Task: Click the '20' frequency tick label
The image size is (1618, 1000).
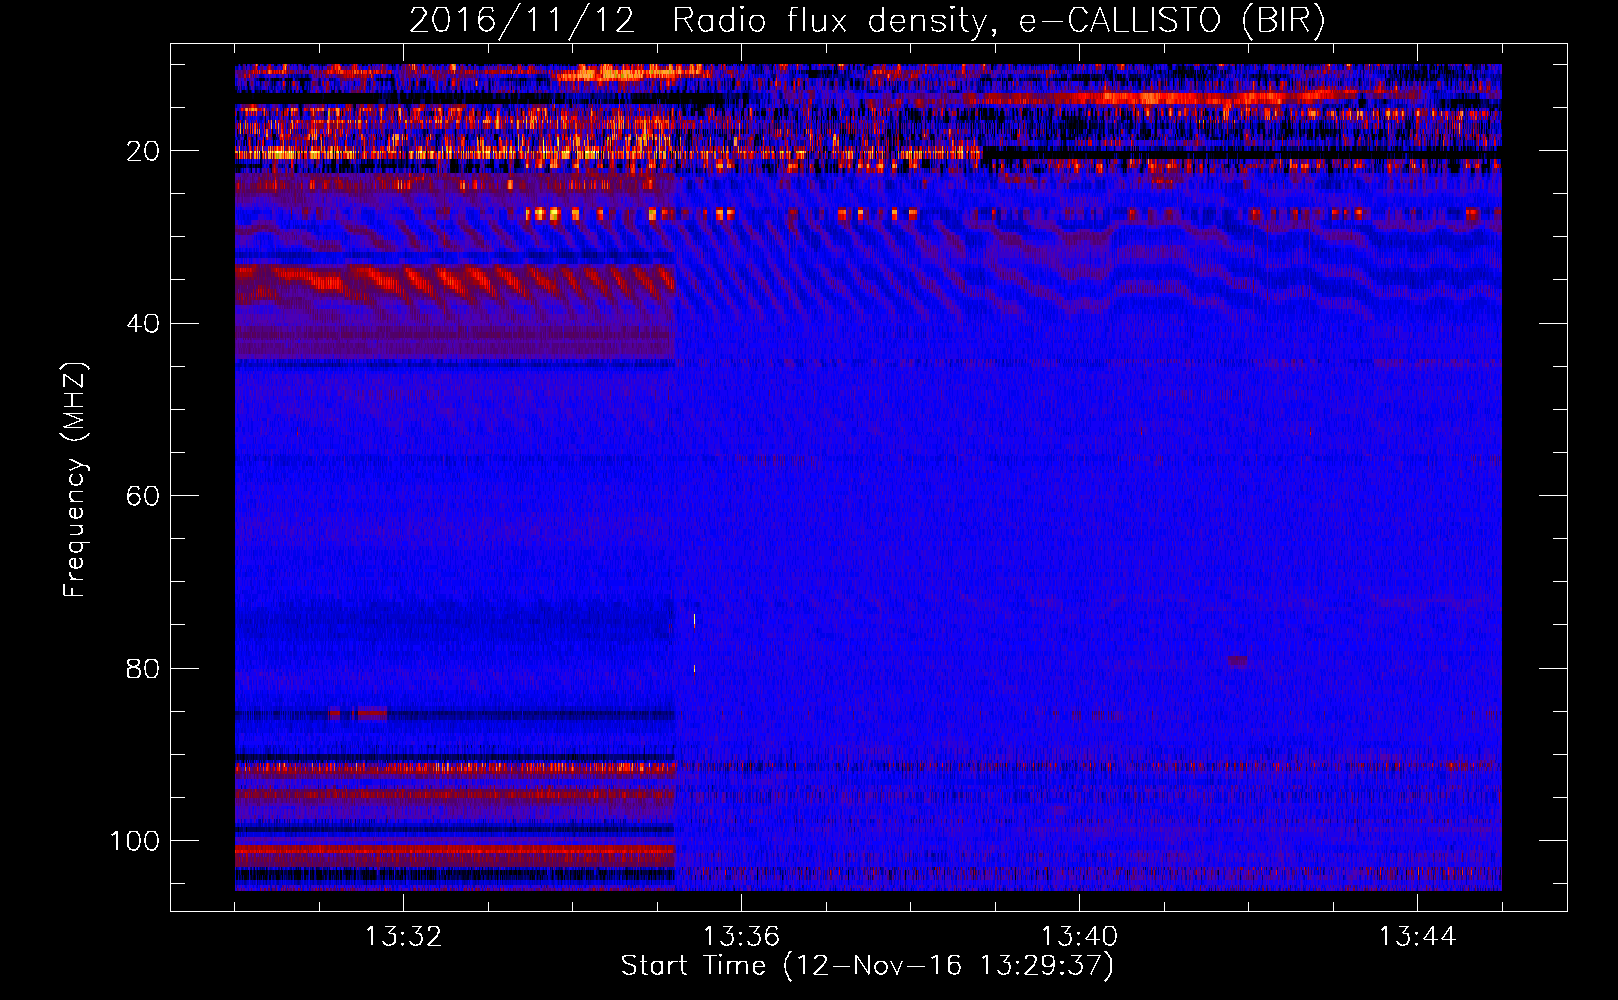Action: 143,151
